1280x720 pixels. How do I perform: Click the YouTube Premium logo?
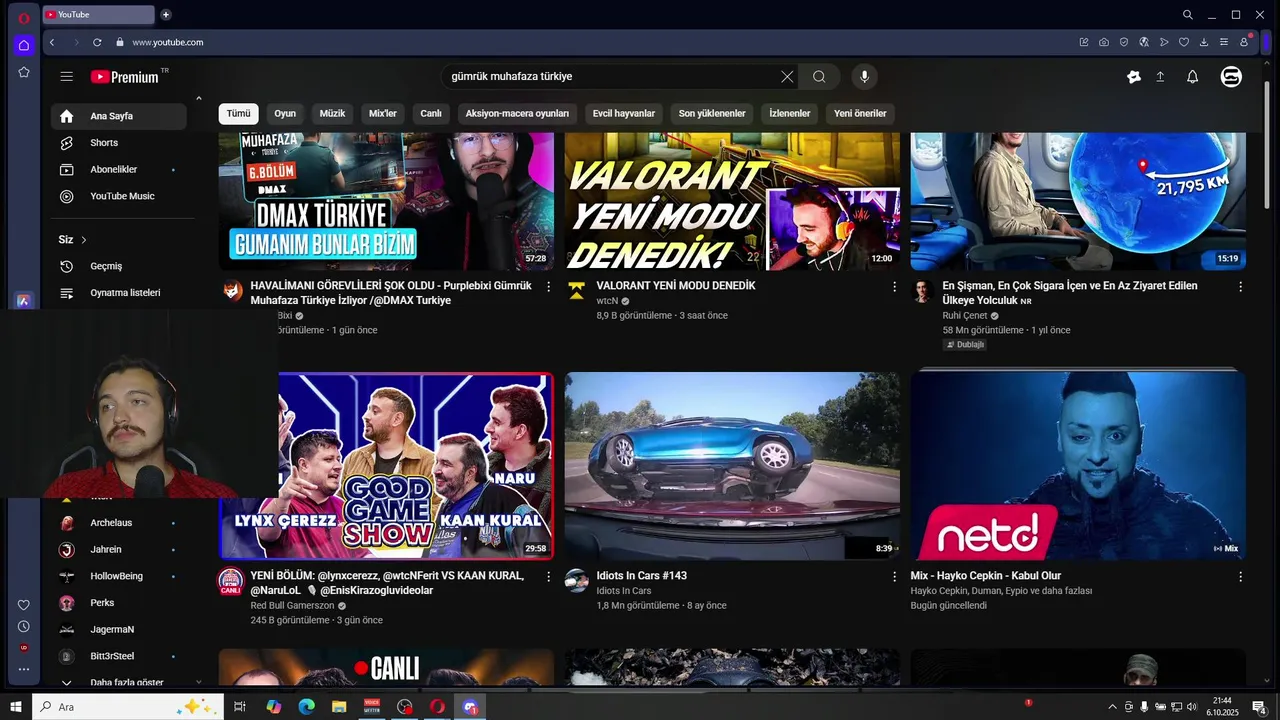pos(125,77)
